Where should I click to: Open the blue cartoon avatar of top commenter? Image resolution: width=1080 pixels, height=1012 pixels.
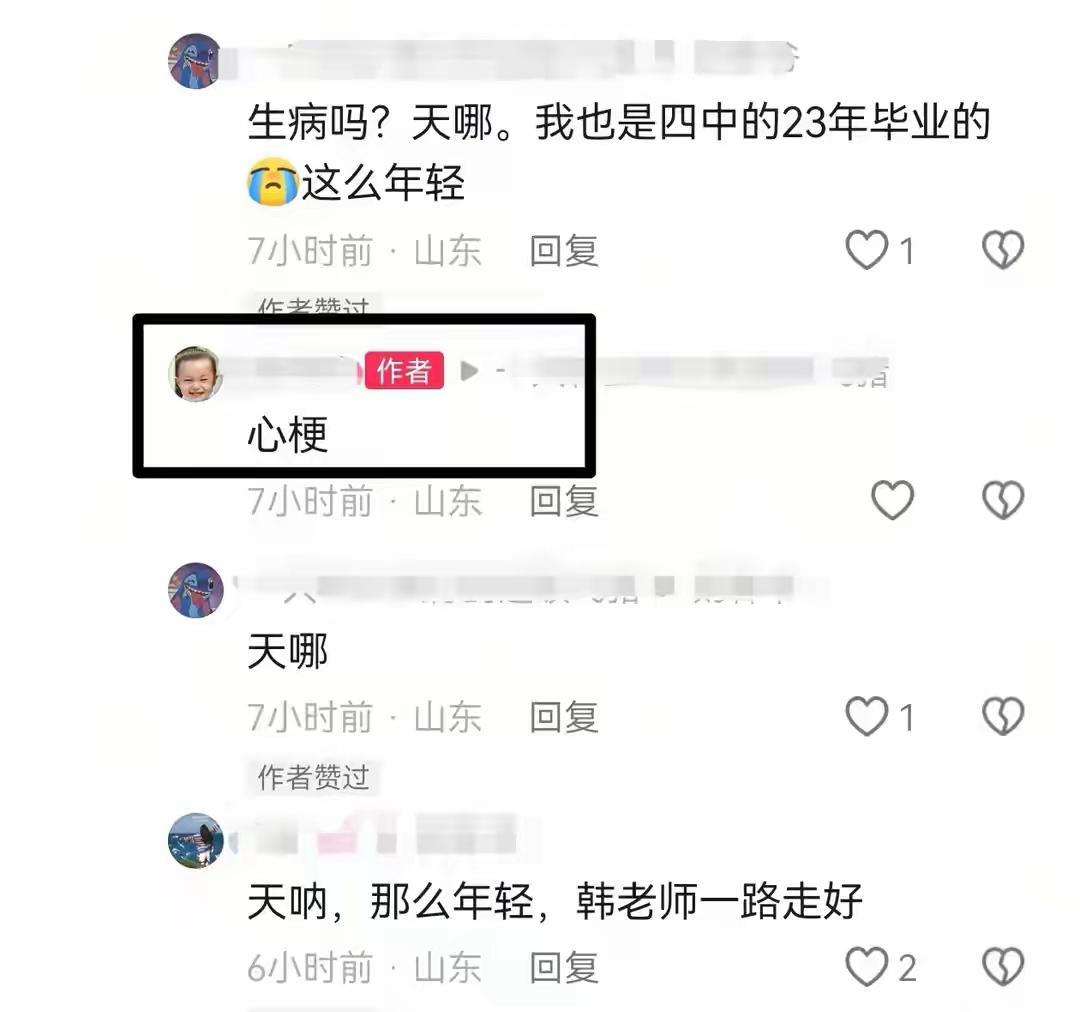tap(196, 61)
